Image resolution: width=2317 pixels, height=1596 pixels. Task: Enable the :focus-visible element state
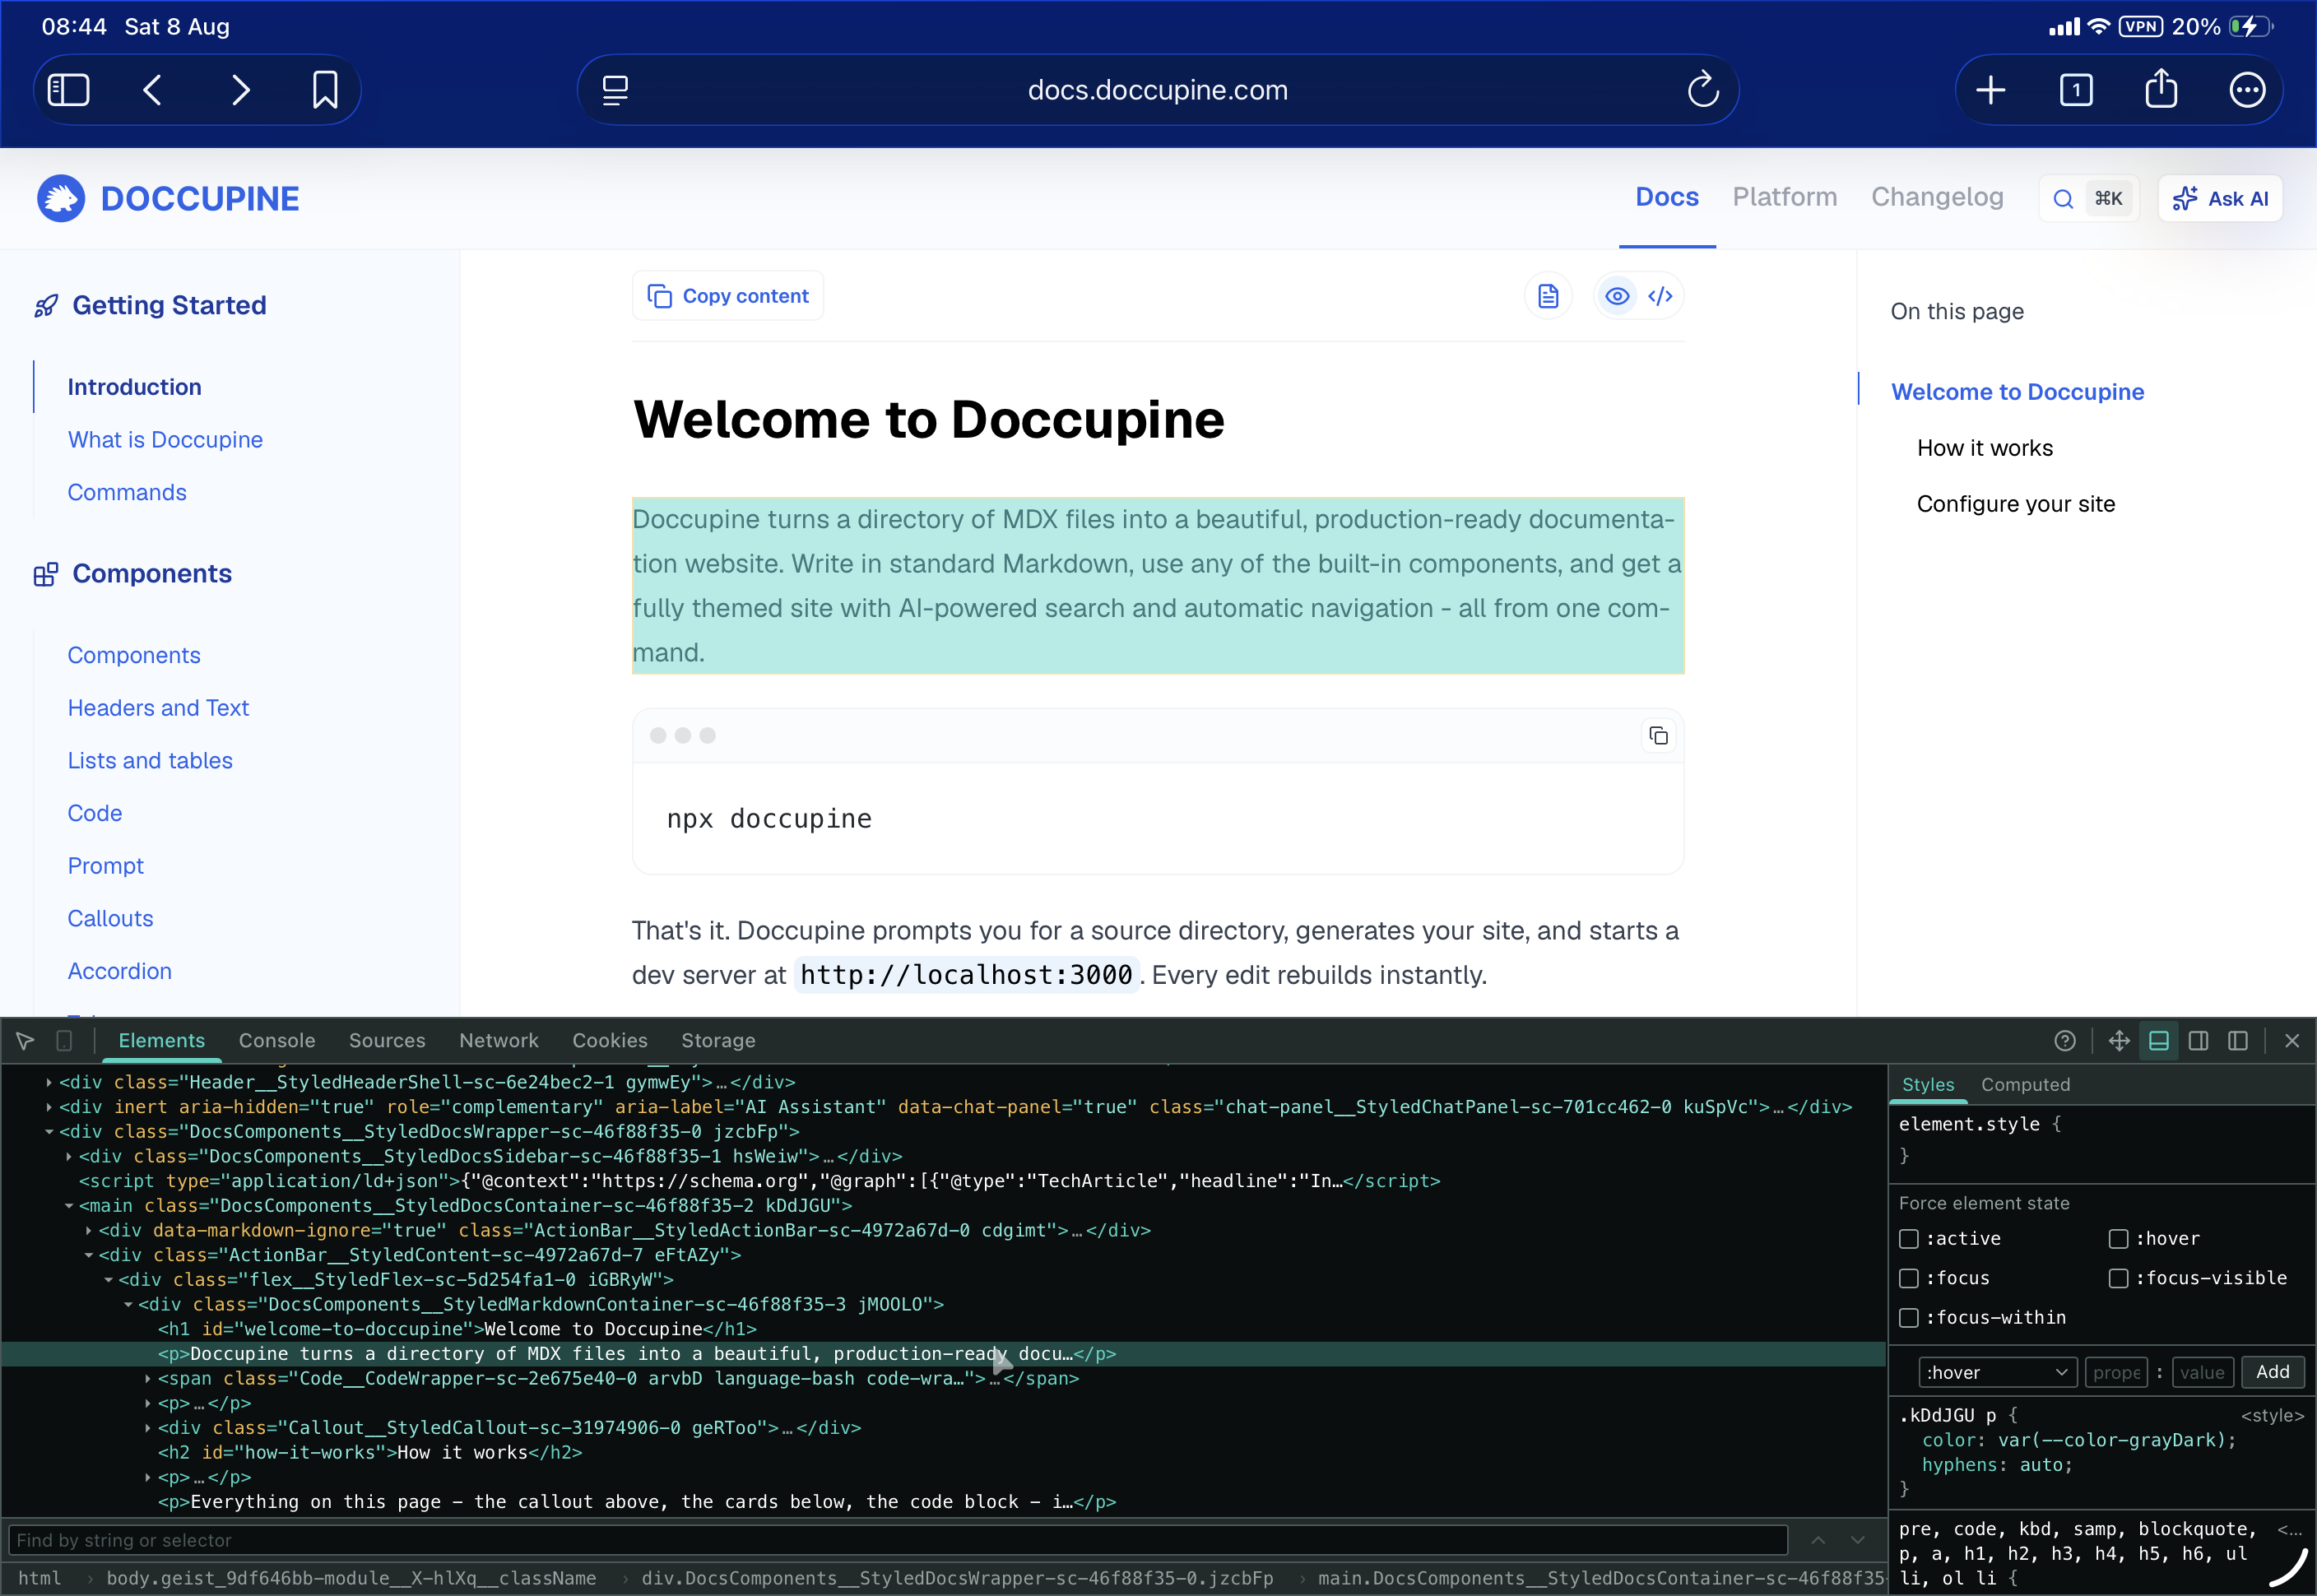tap(2118, 1278)
